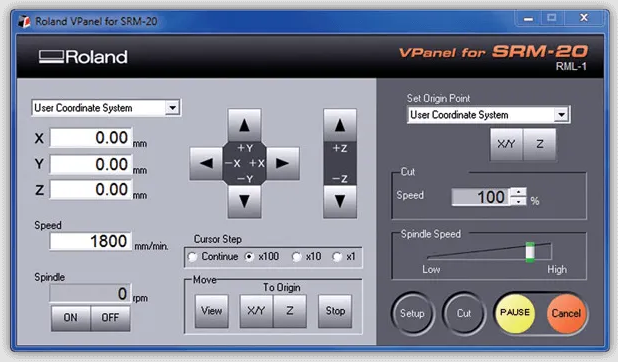
Task: Move tool to View position
Action: pos(212,311)
